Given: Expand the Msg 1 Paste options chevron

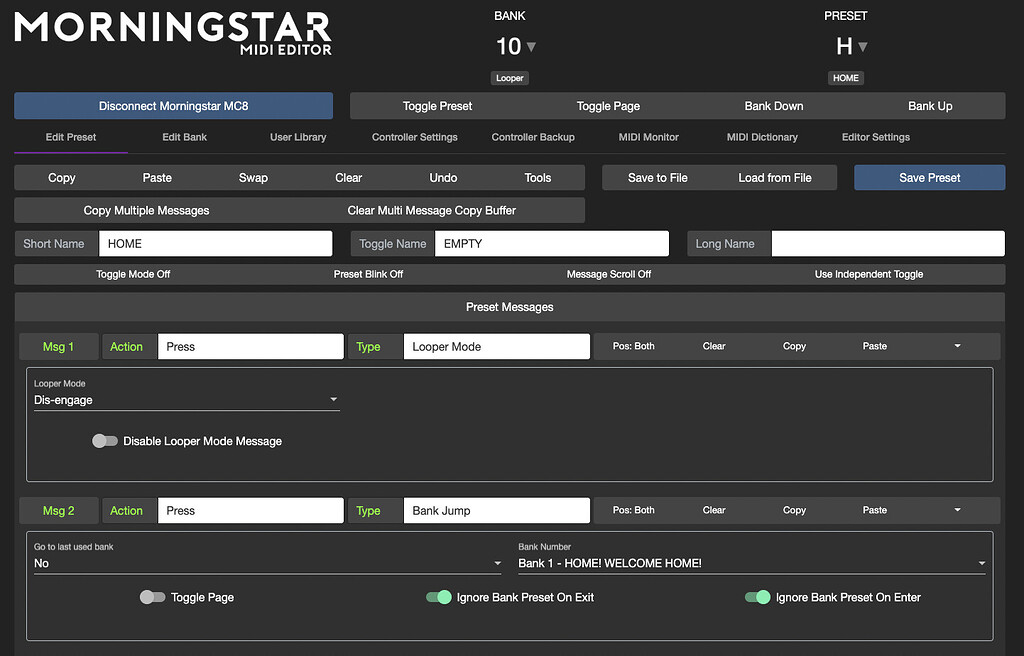Looking at the screenshot, I should point(956,345).
